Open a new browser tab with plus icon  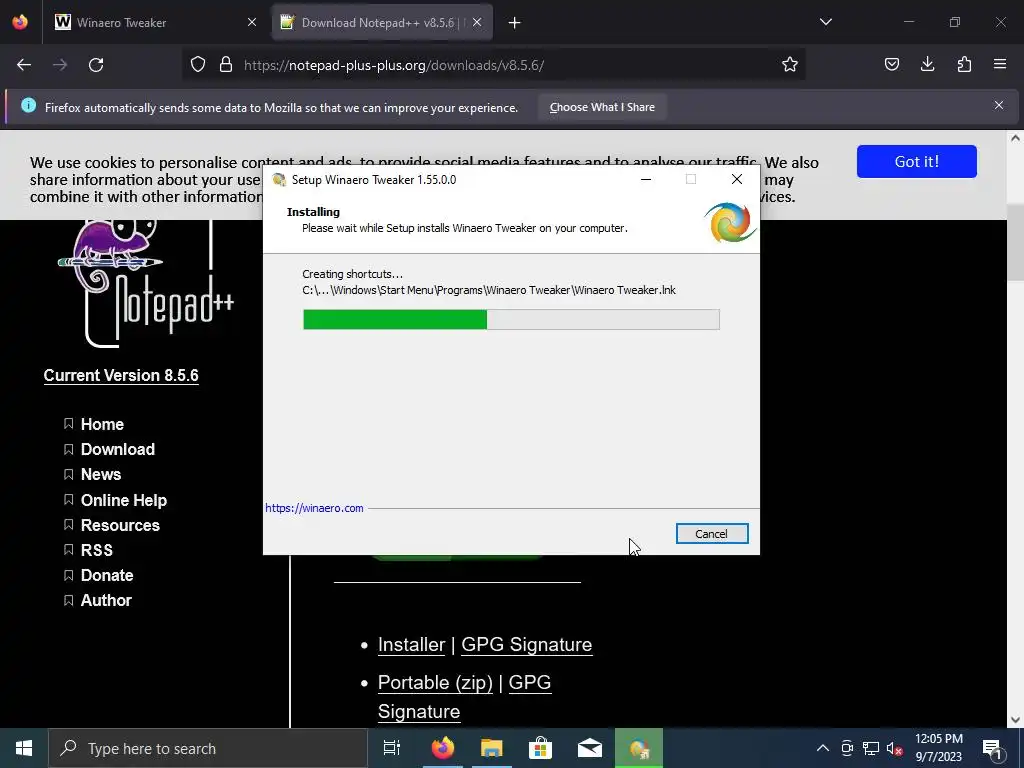pyautogui.click(x=515, y=23)
